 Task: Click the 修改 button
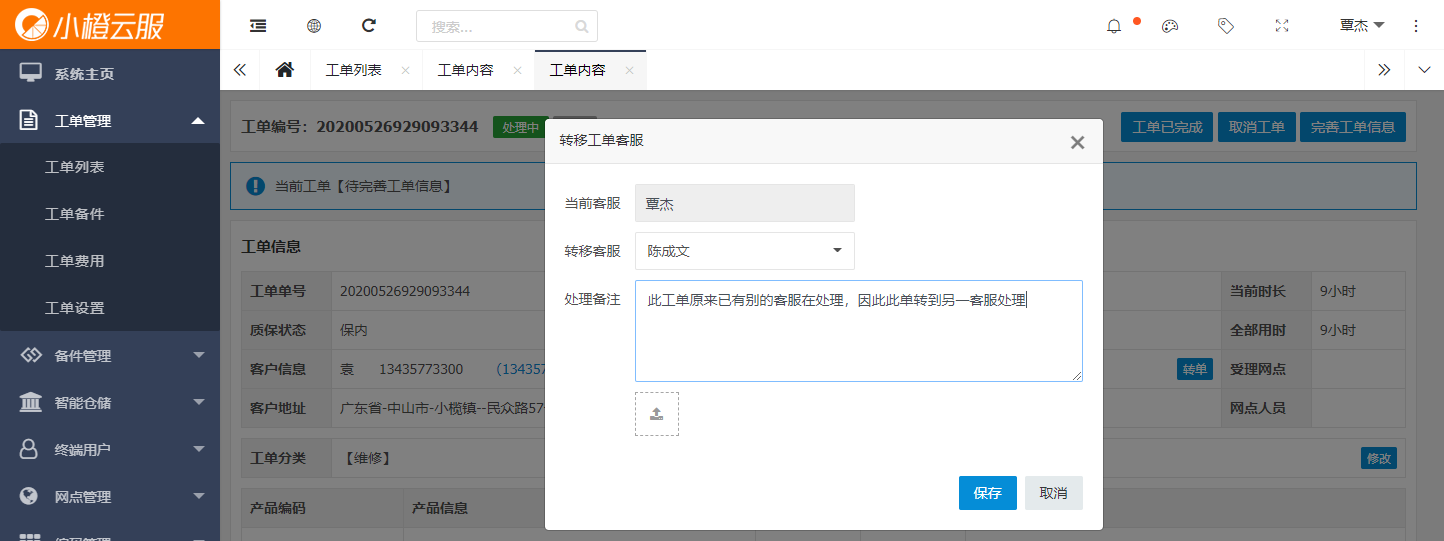1379,458
